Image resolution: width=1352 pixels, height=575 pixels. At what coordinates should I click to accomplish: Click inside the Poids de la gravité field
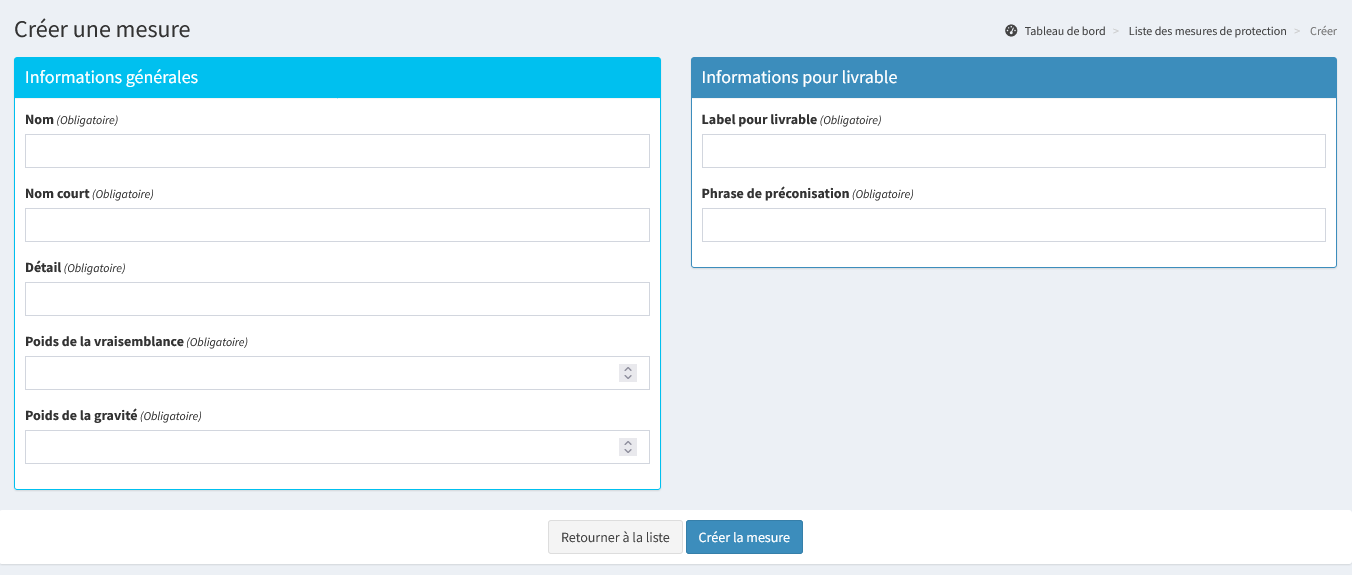pos(320,447)
